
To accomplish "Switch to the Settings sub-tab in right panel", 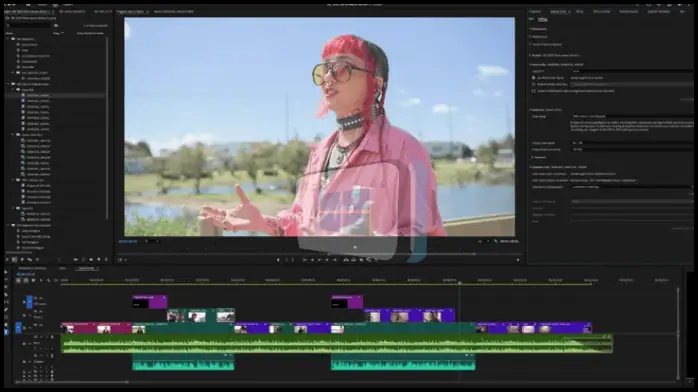I will (543, 20).
